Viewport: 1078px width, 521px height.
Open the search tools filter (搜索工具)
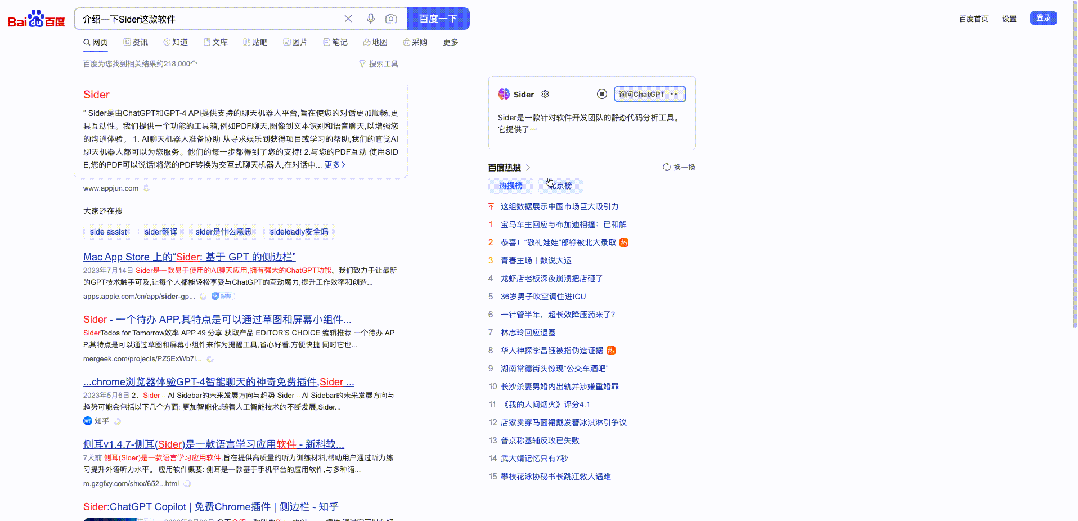379,64
